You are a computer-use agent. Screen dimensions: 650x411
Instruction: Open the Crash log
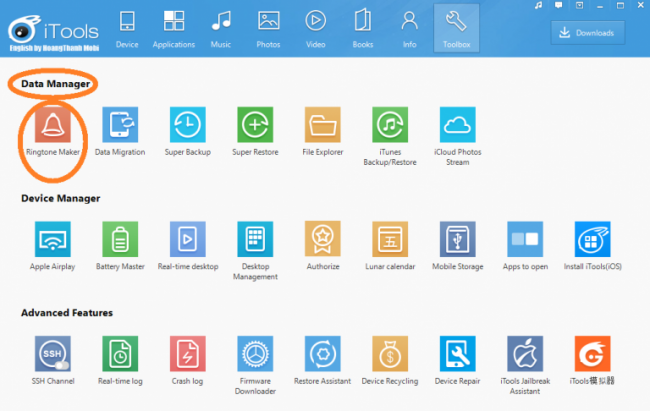tap(188, 353)
